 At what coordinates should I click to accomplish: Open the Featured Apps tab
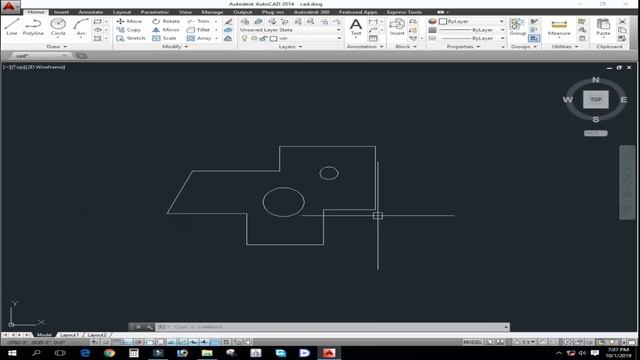(358, 12)
